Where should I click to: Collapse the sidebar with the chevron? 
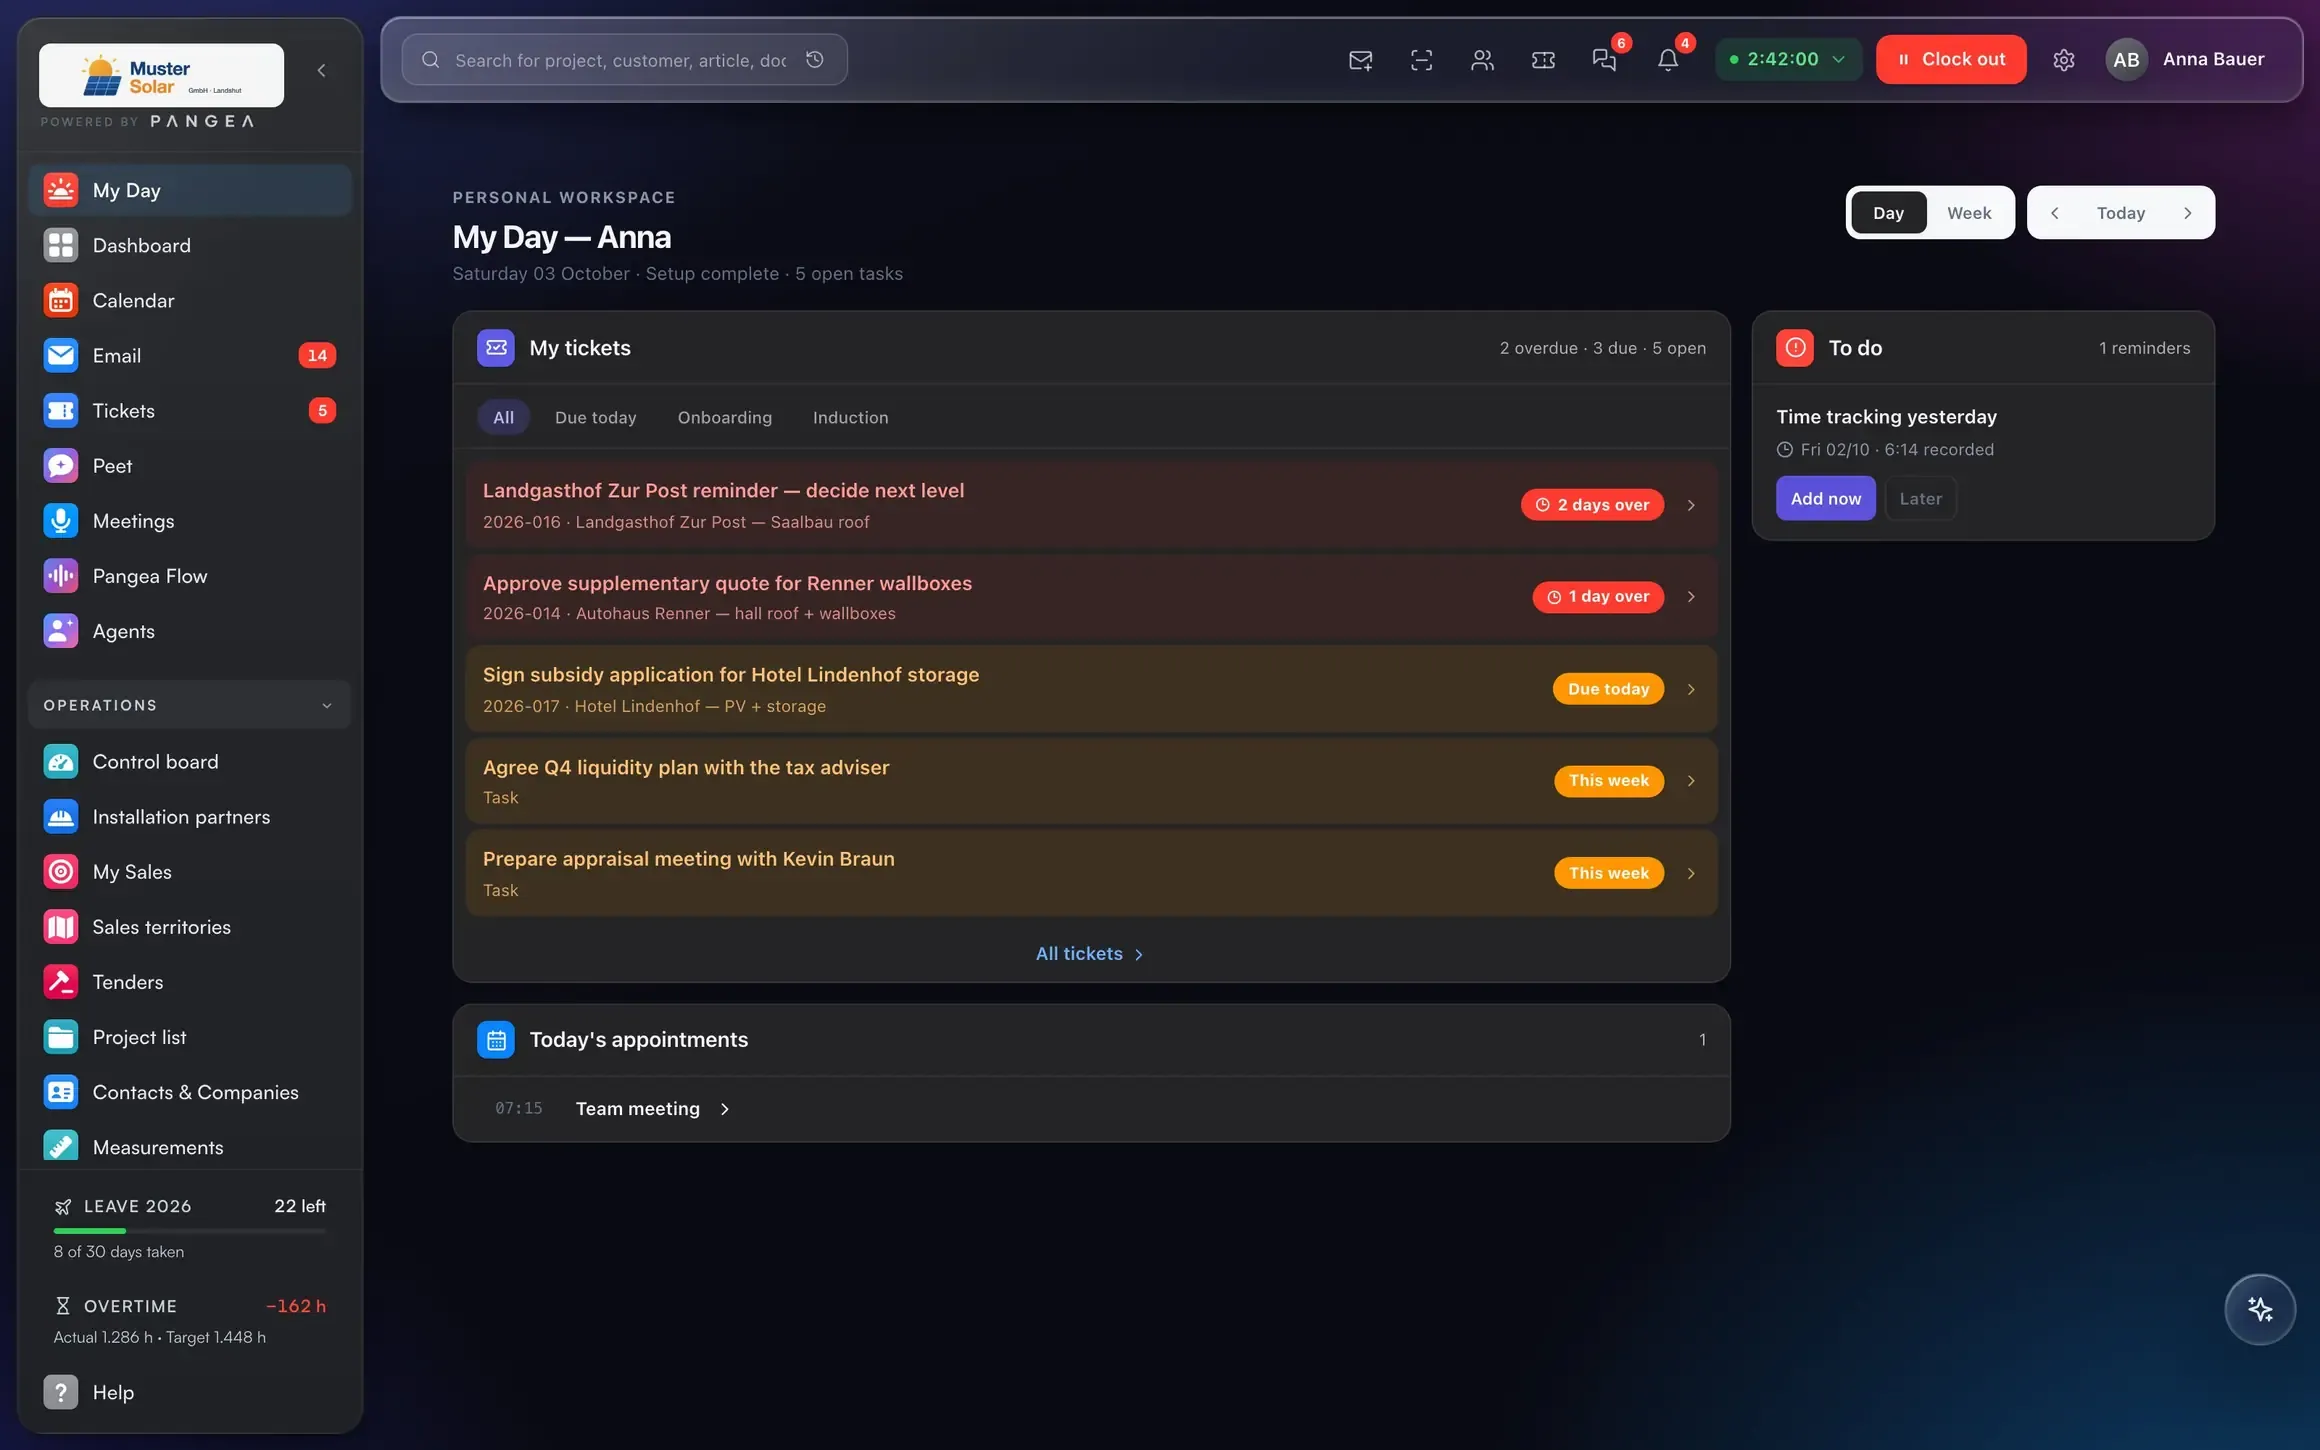coord(321,70)
